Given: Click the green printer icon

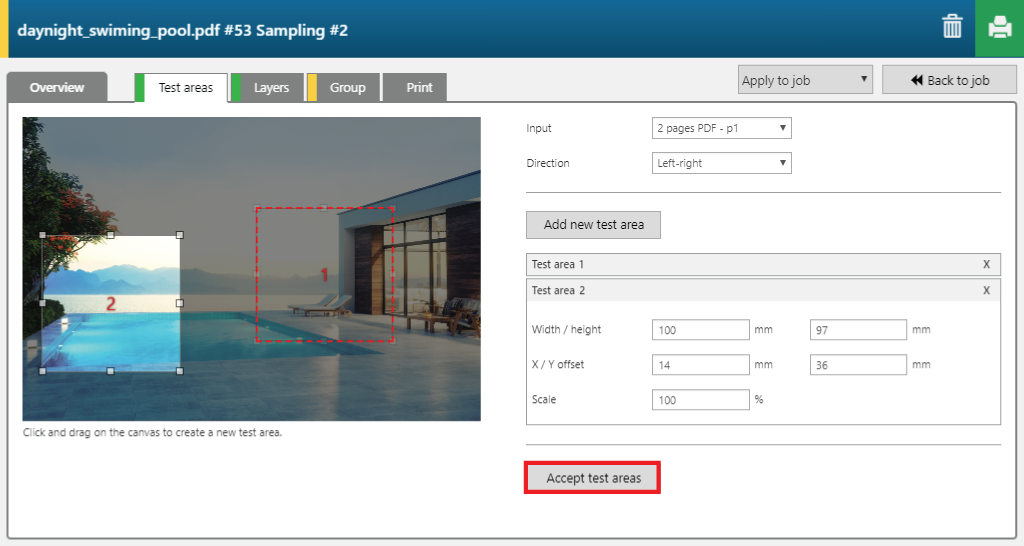Looking at the screenshot, I should coord(999,28).
